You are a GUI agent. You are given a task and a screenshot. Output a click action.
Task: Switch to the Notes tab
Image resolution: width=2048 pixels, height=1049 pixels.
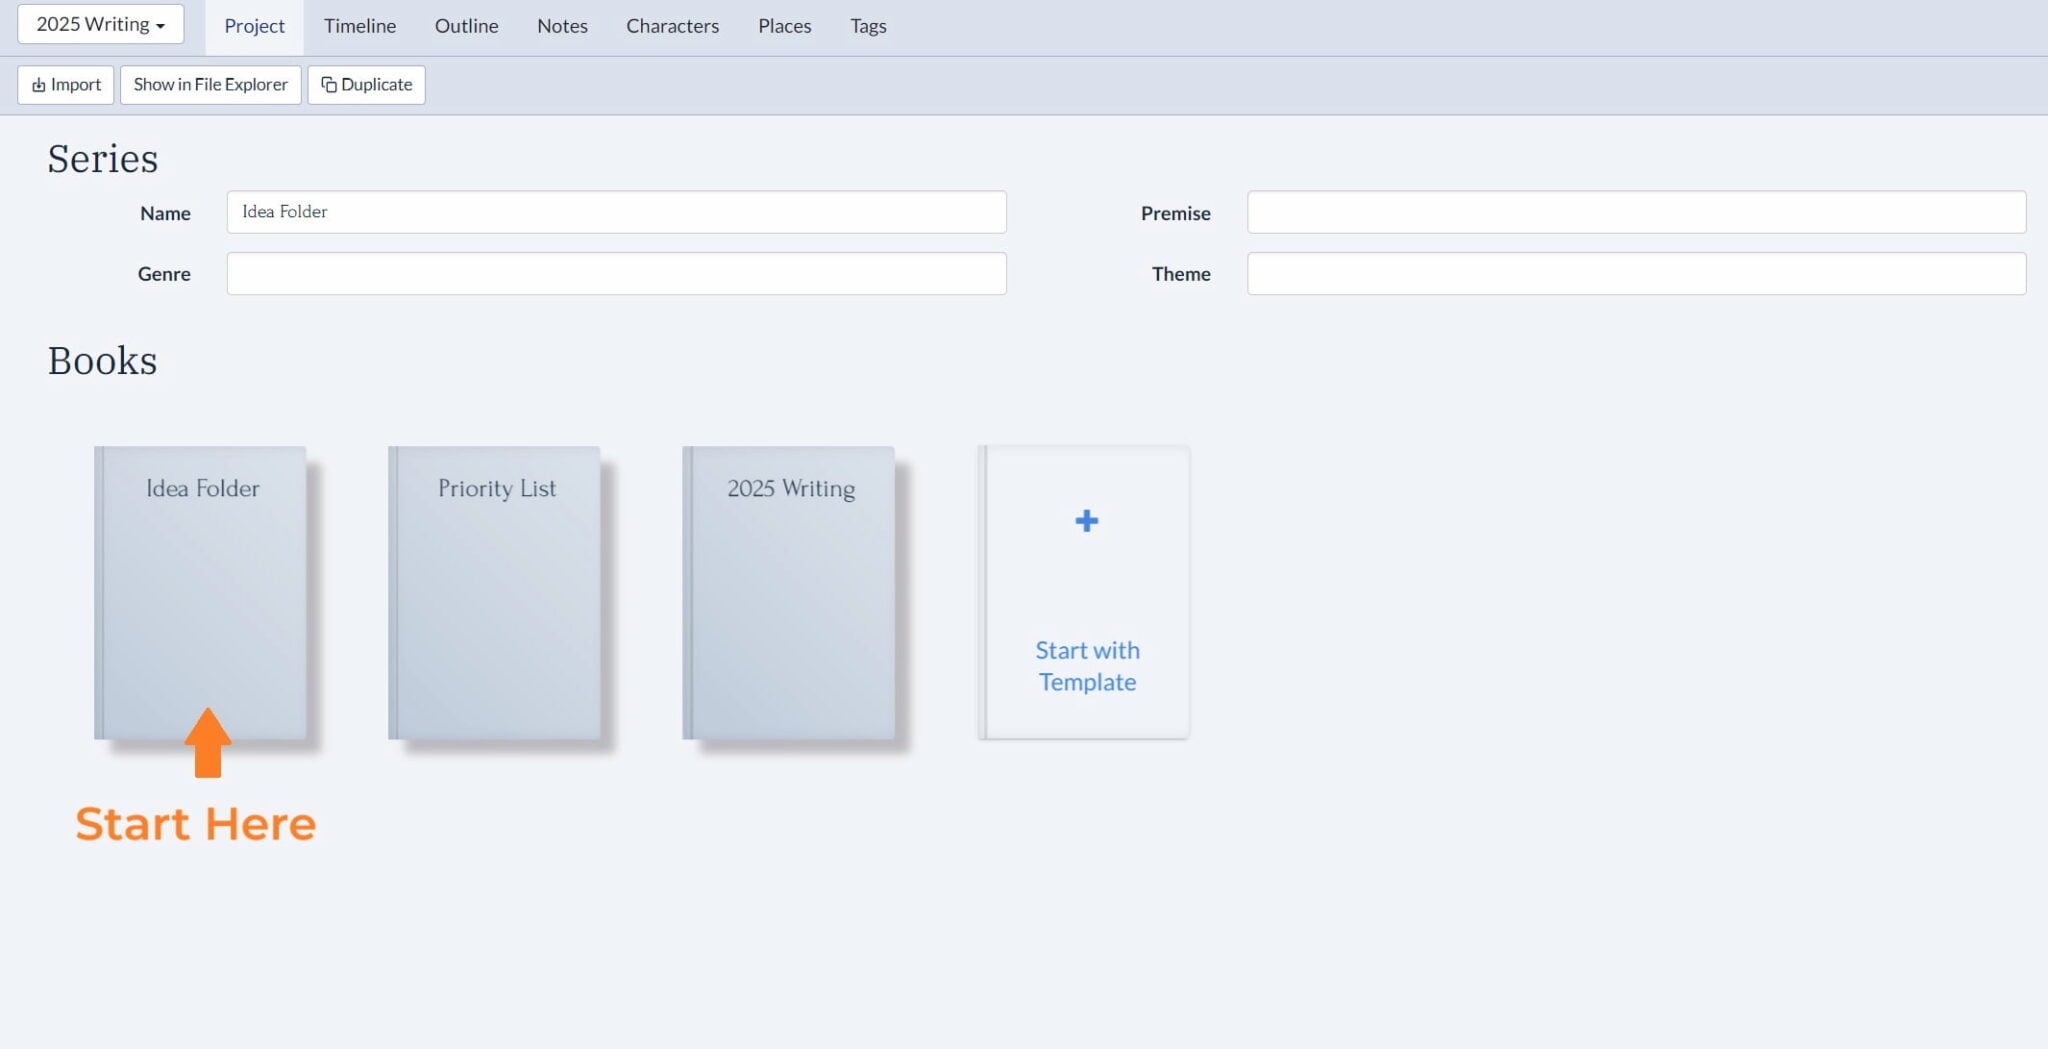coord(562,26)
